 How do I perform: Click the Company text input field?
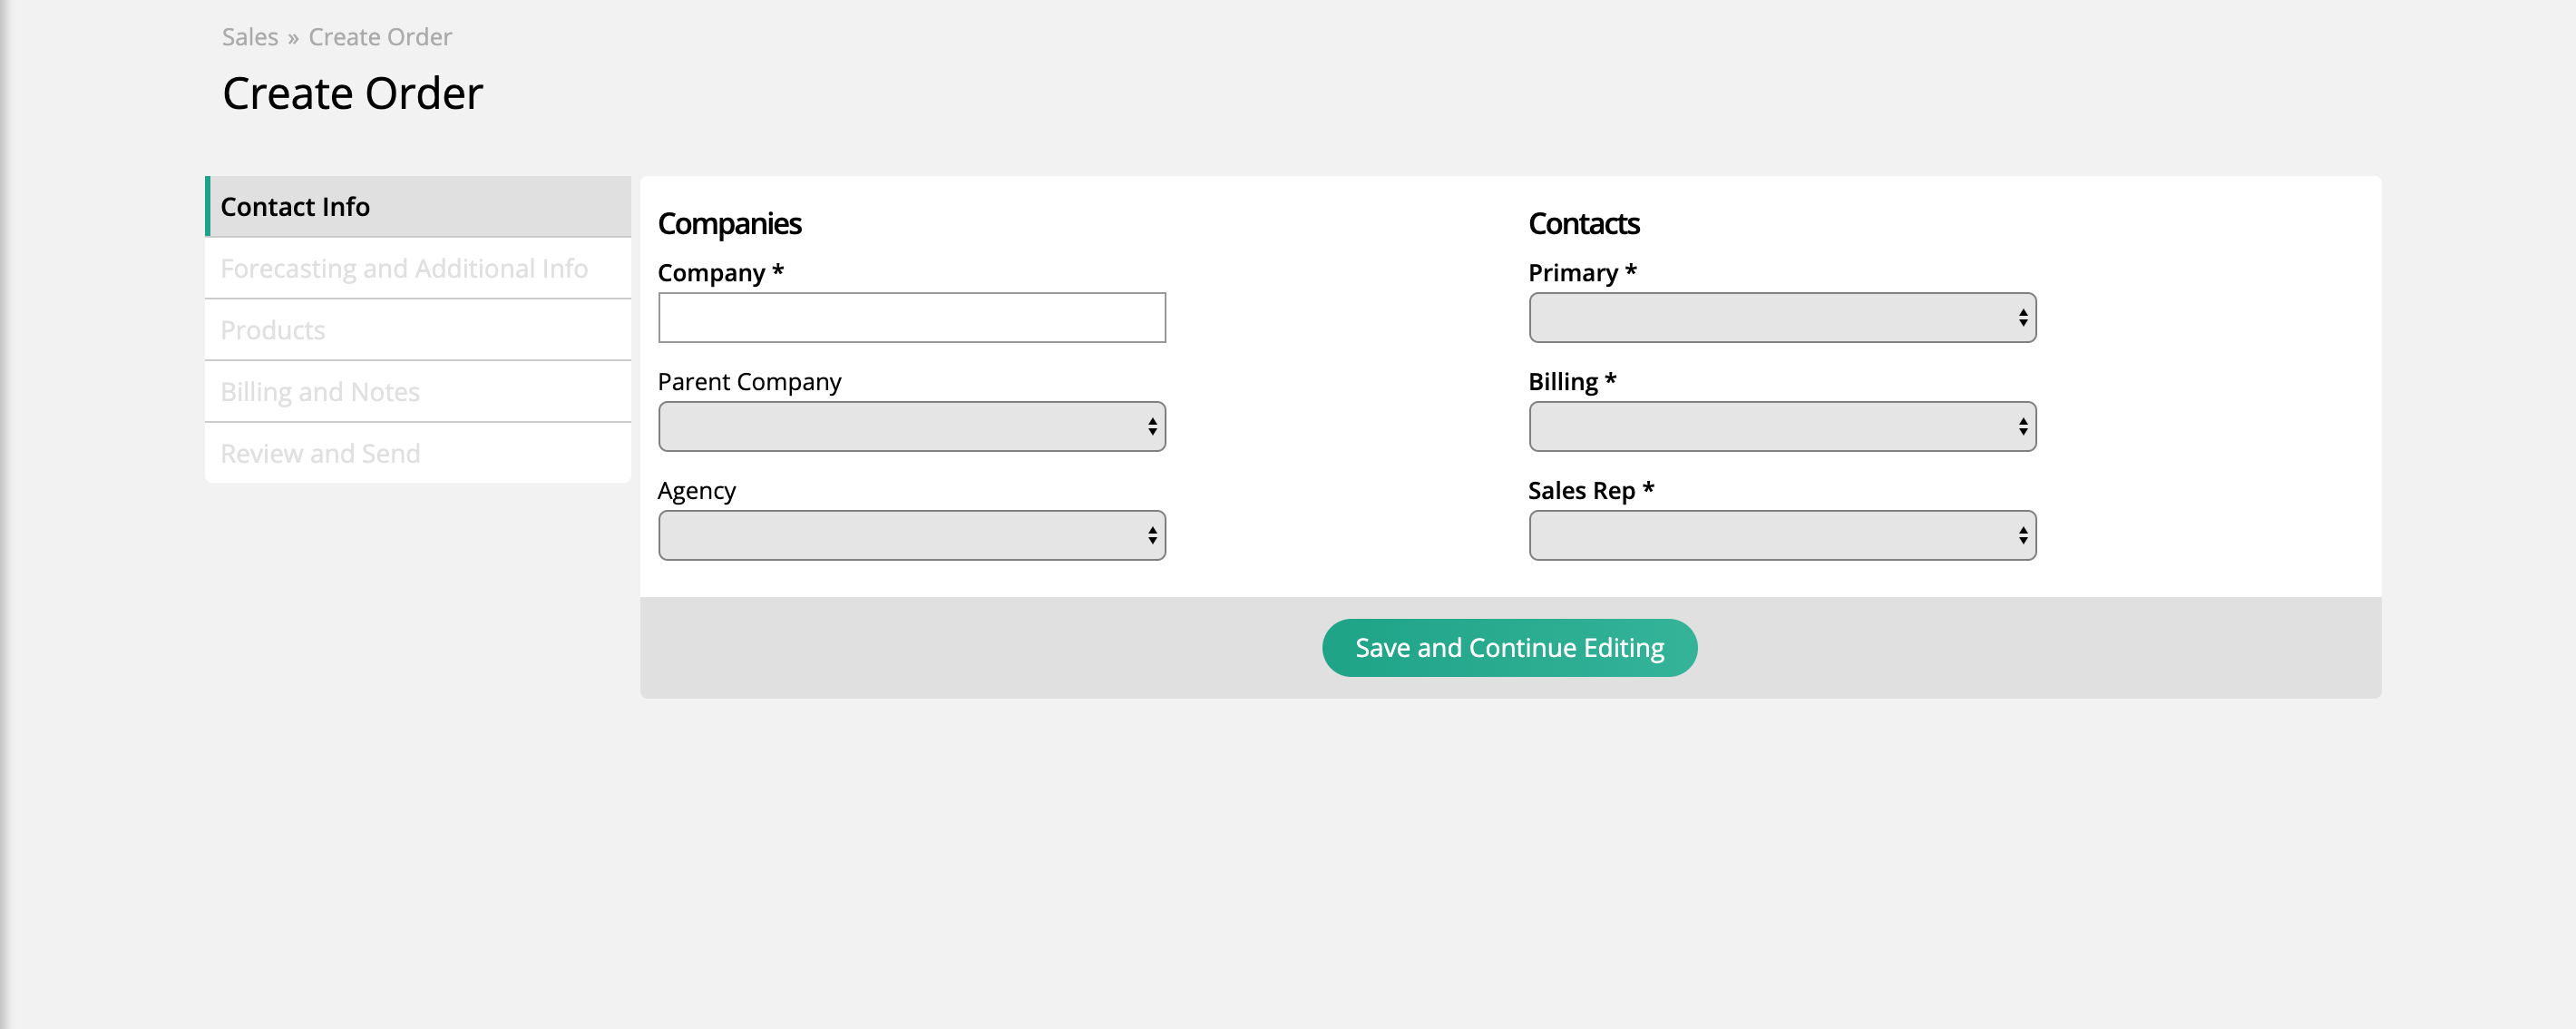coord(911,318)
